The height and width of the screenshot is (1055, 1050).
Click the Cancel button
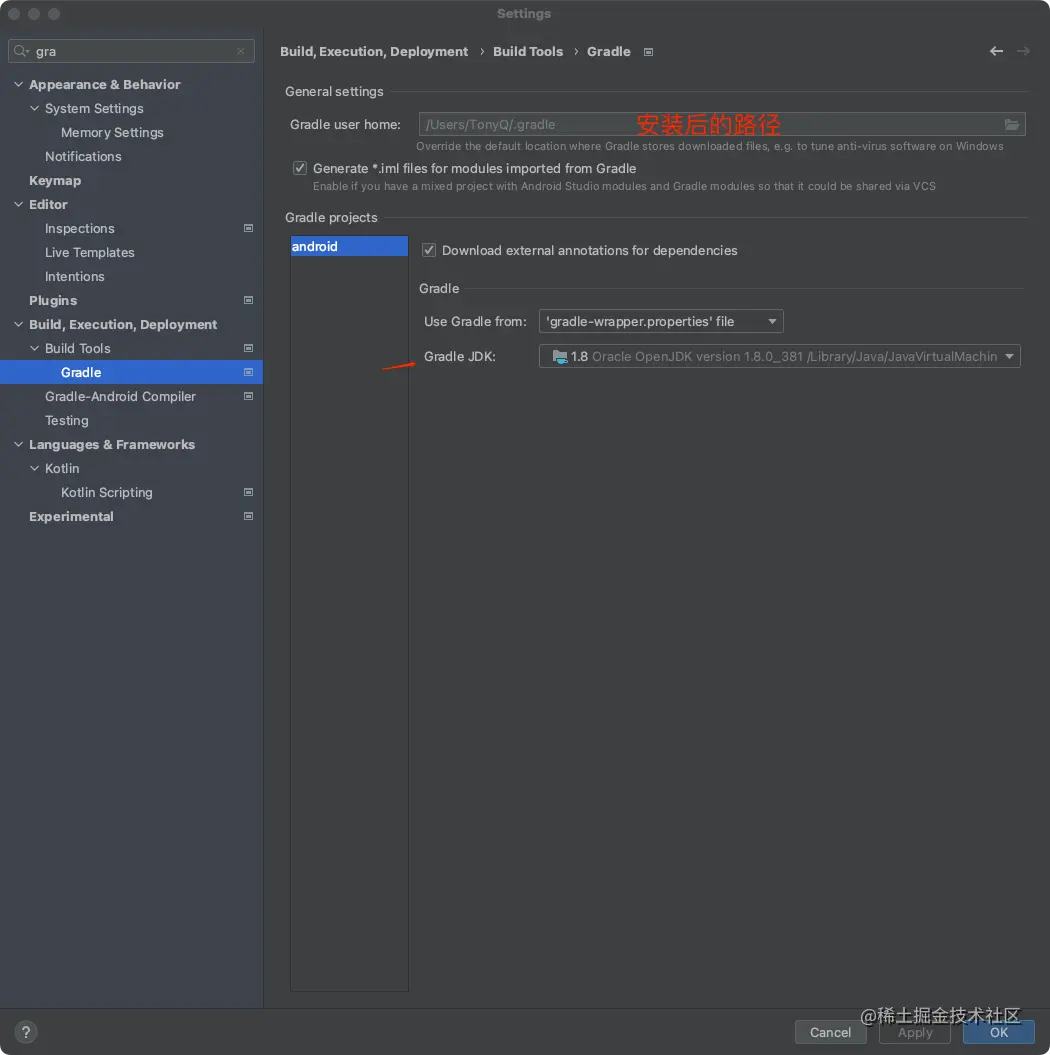tap(830, 1032)
